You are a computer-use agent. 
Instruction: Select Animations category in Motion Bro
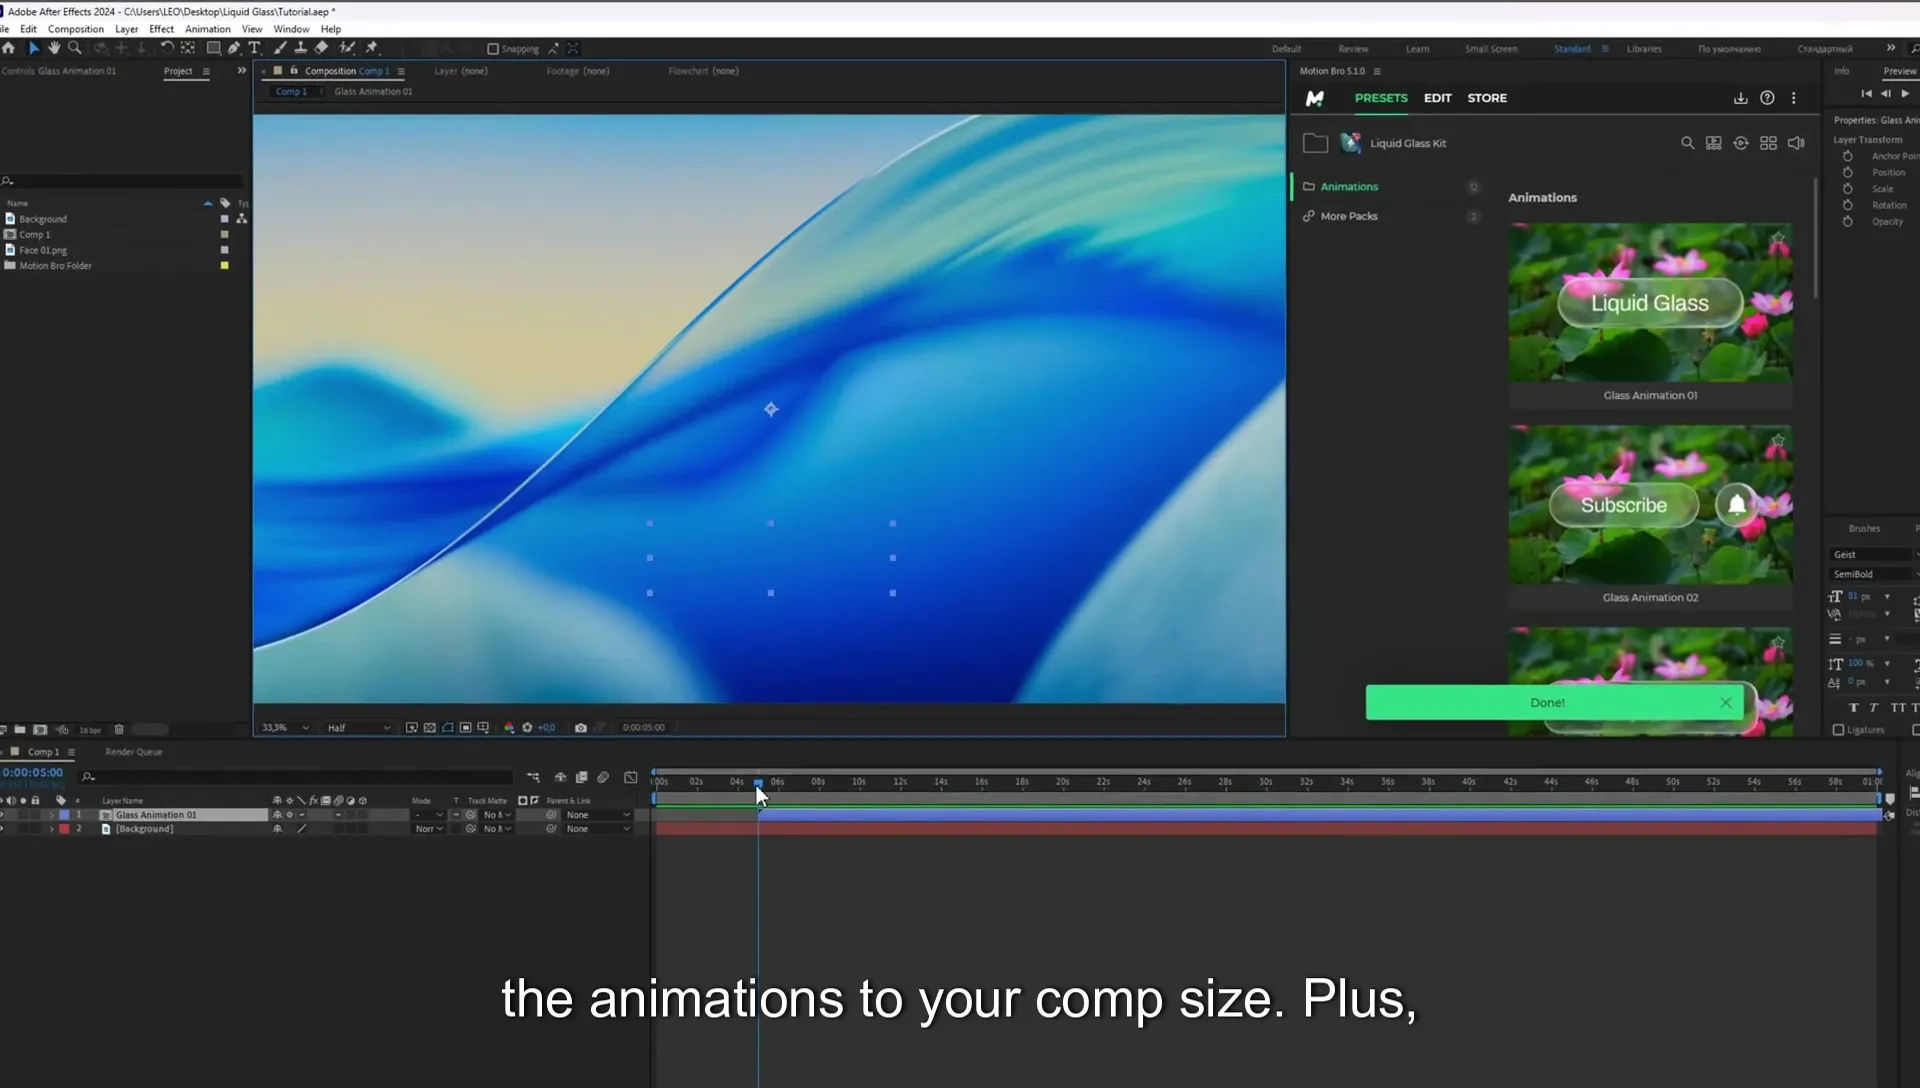pos(1349,187)
